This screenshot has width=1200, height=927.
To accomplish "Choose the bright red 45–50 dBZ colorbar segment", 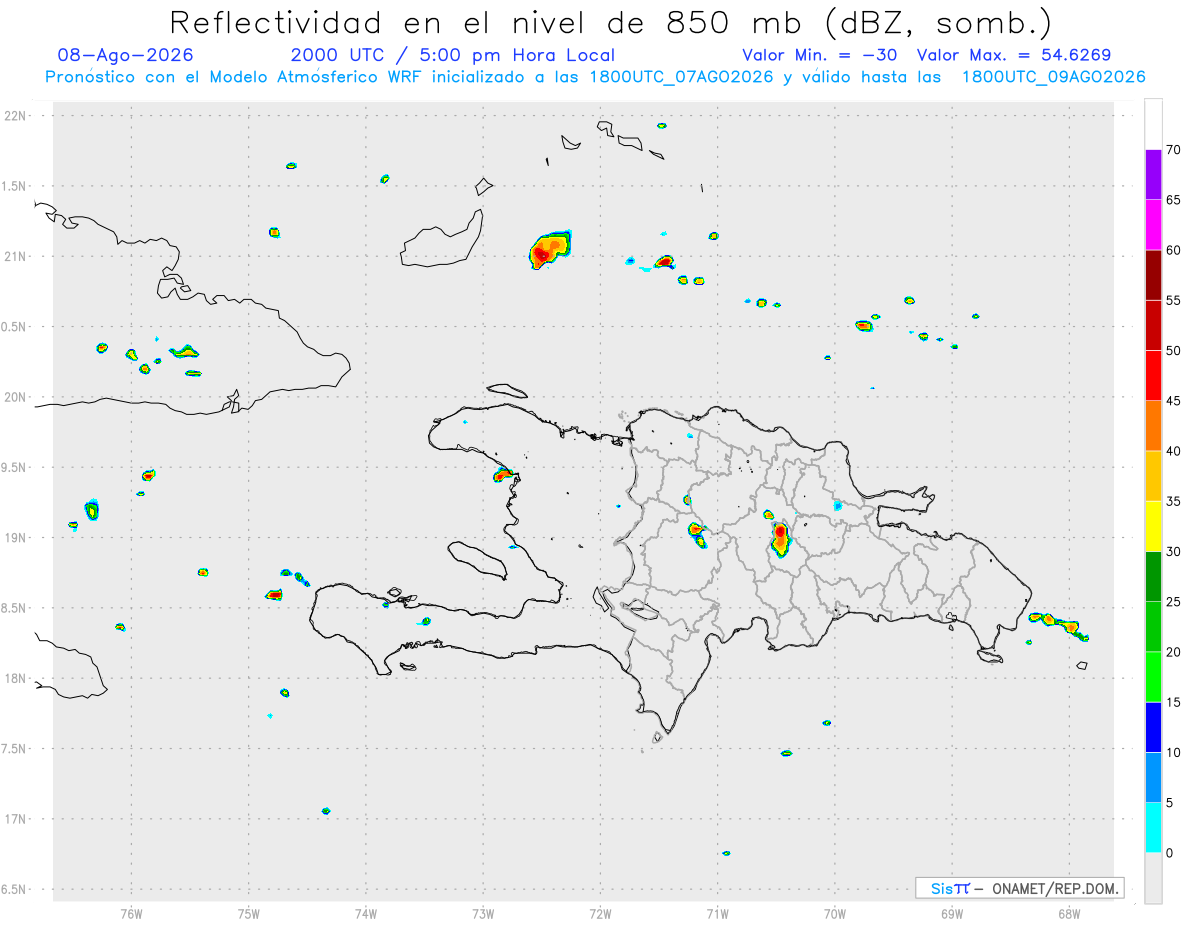I will coord(1153,376).
